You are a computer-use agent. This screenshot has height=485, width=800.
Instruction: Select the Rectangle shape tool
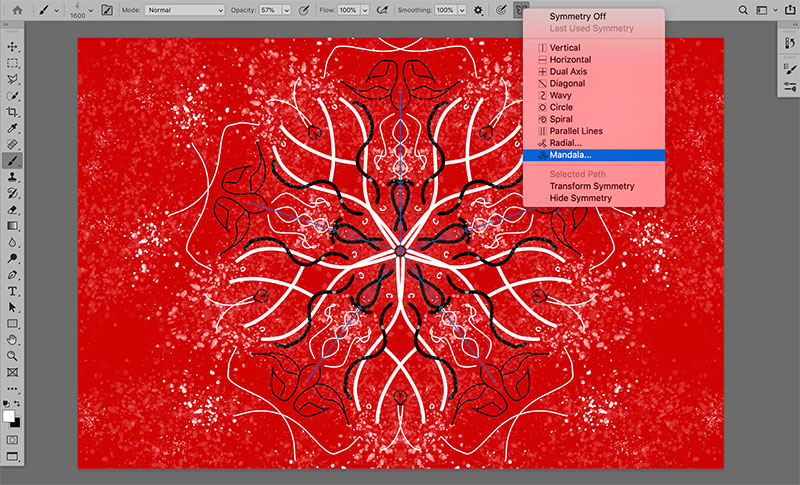pyautogui.click(x=12, y=324)
